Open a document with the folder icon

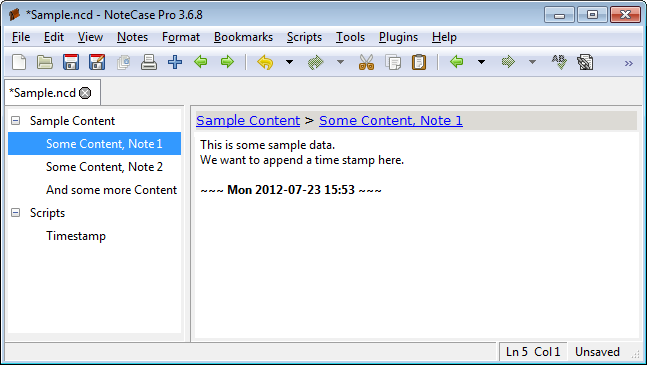coord(45,62)
